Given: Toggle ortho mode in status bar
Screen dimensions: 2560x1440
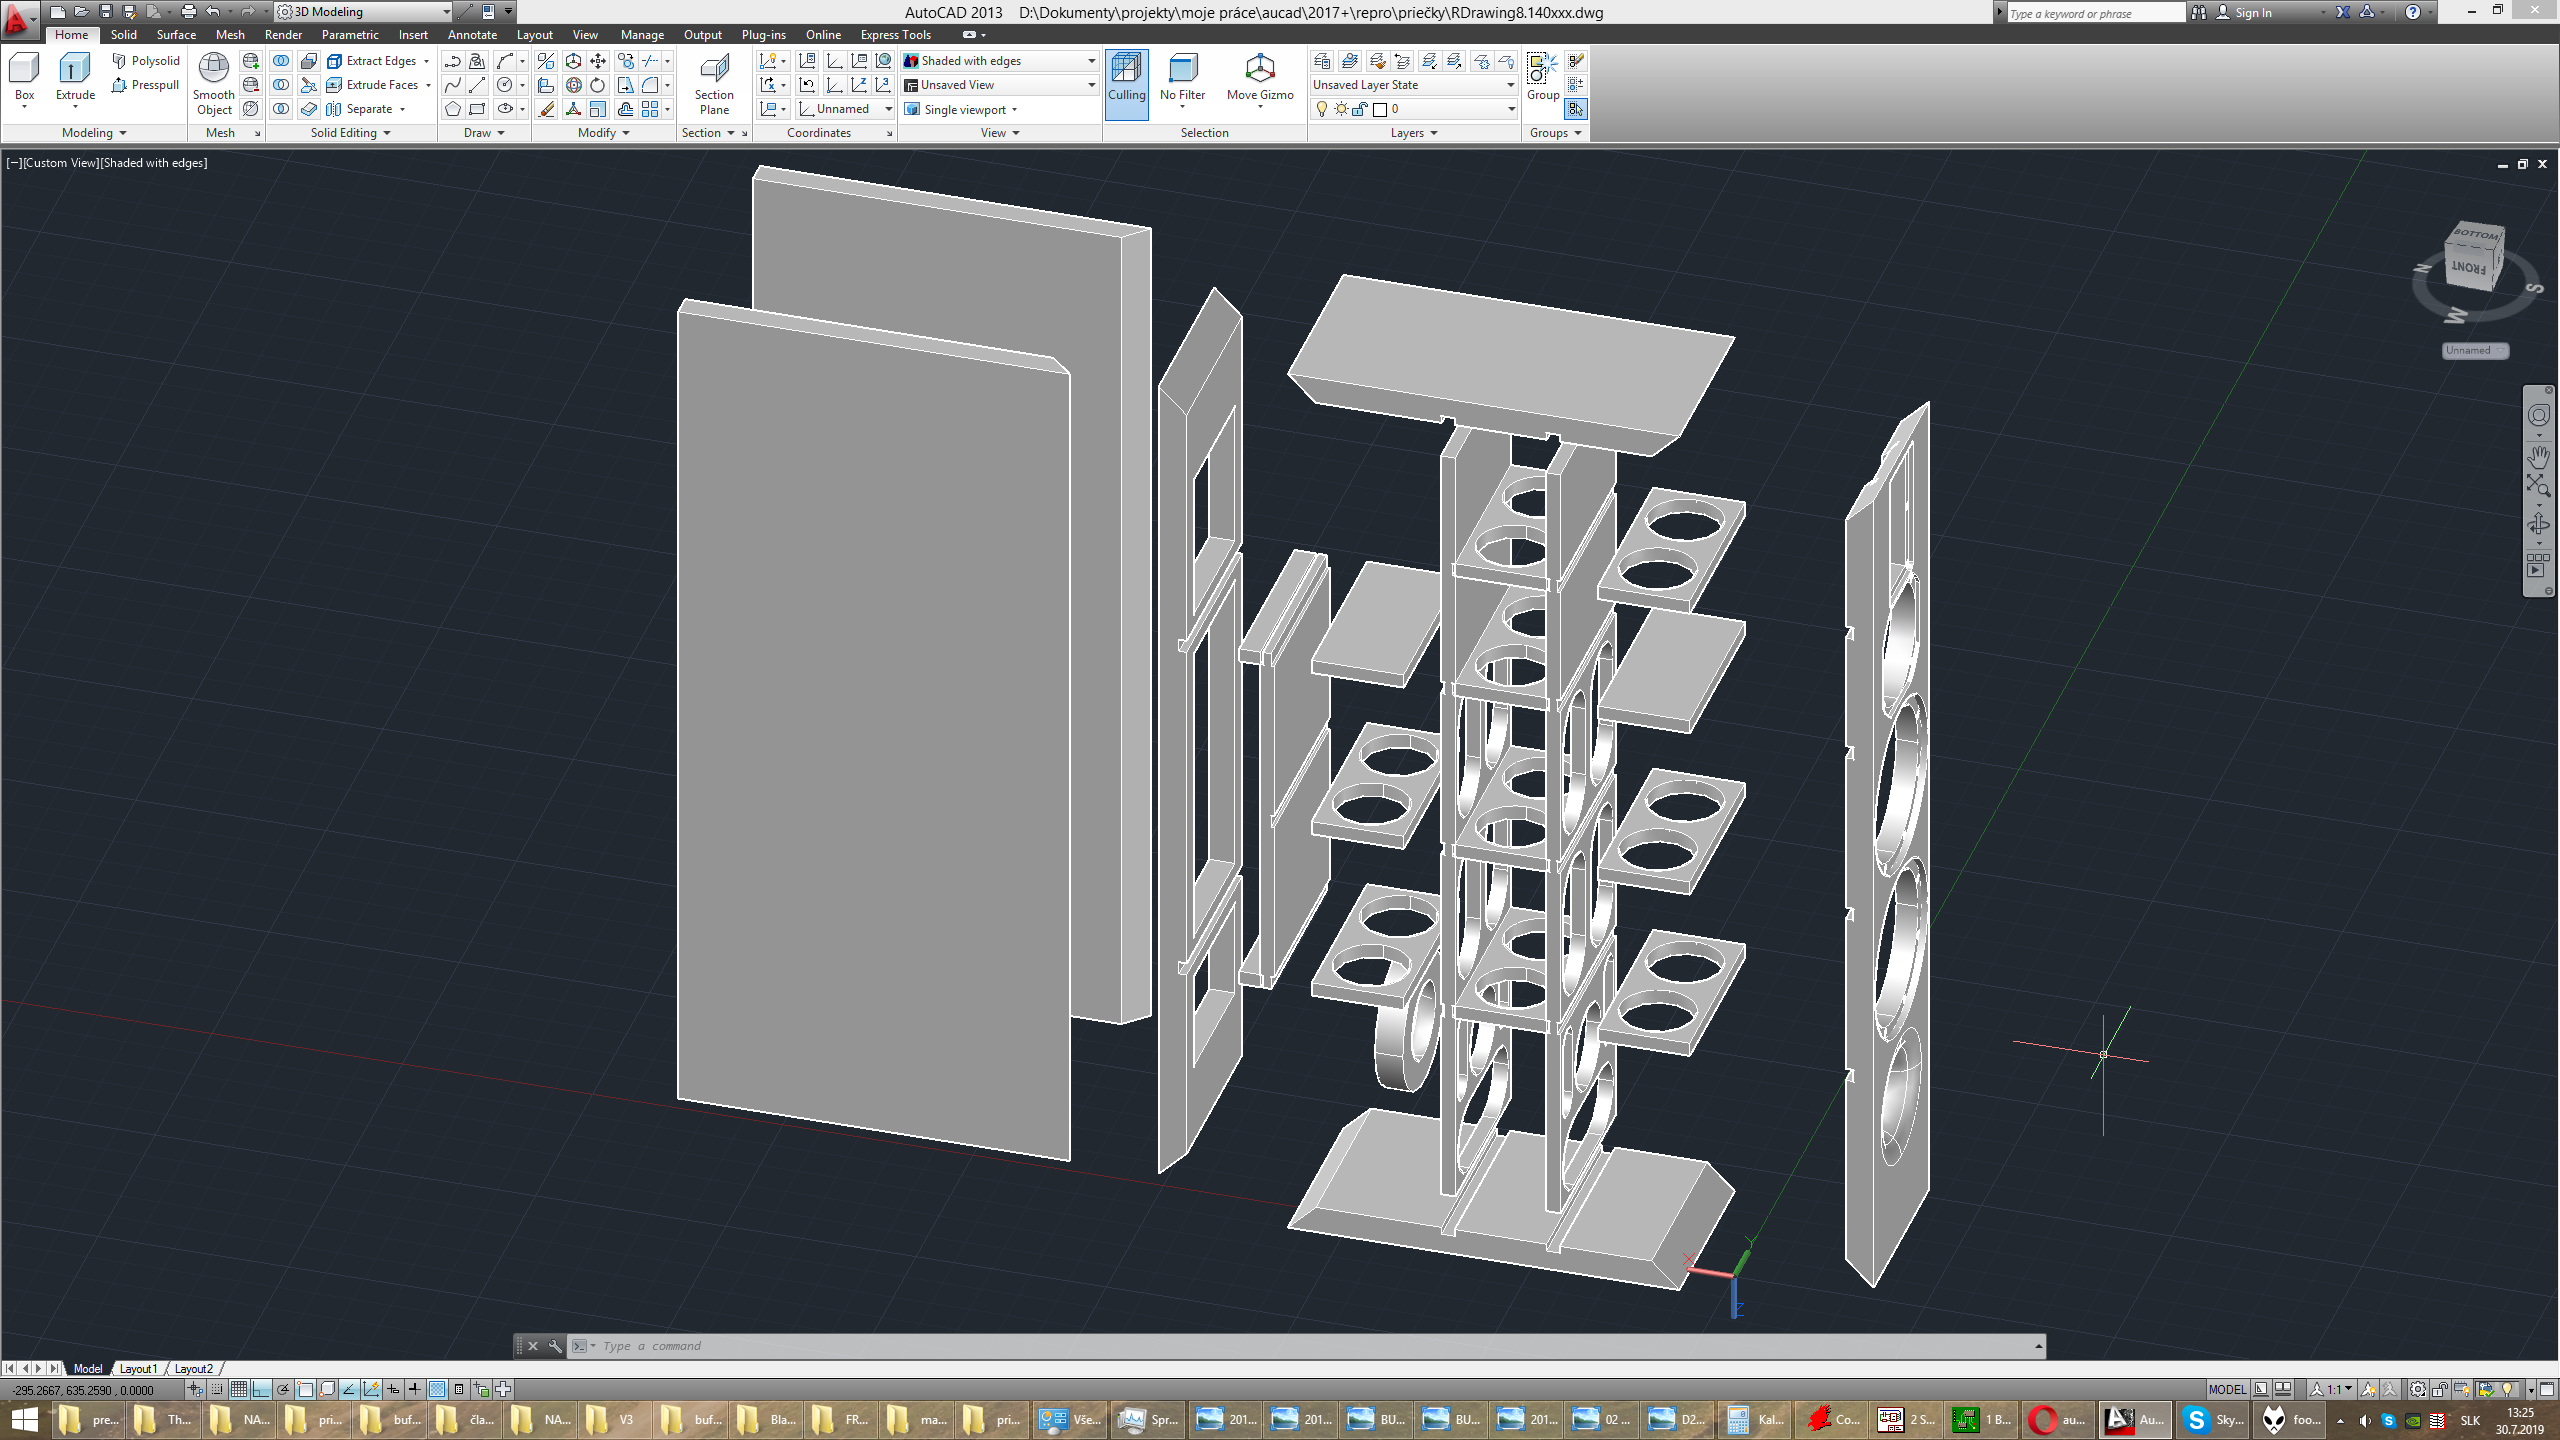Looking at the screenshot, I should 261,1389.
